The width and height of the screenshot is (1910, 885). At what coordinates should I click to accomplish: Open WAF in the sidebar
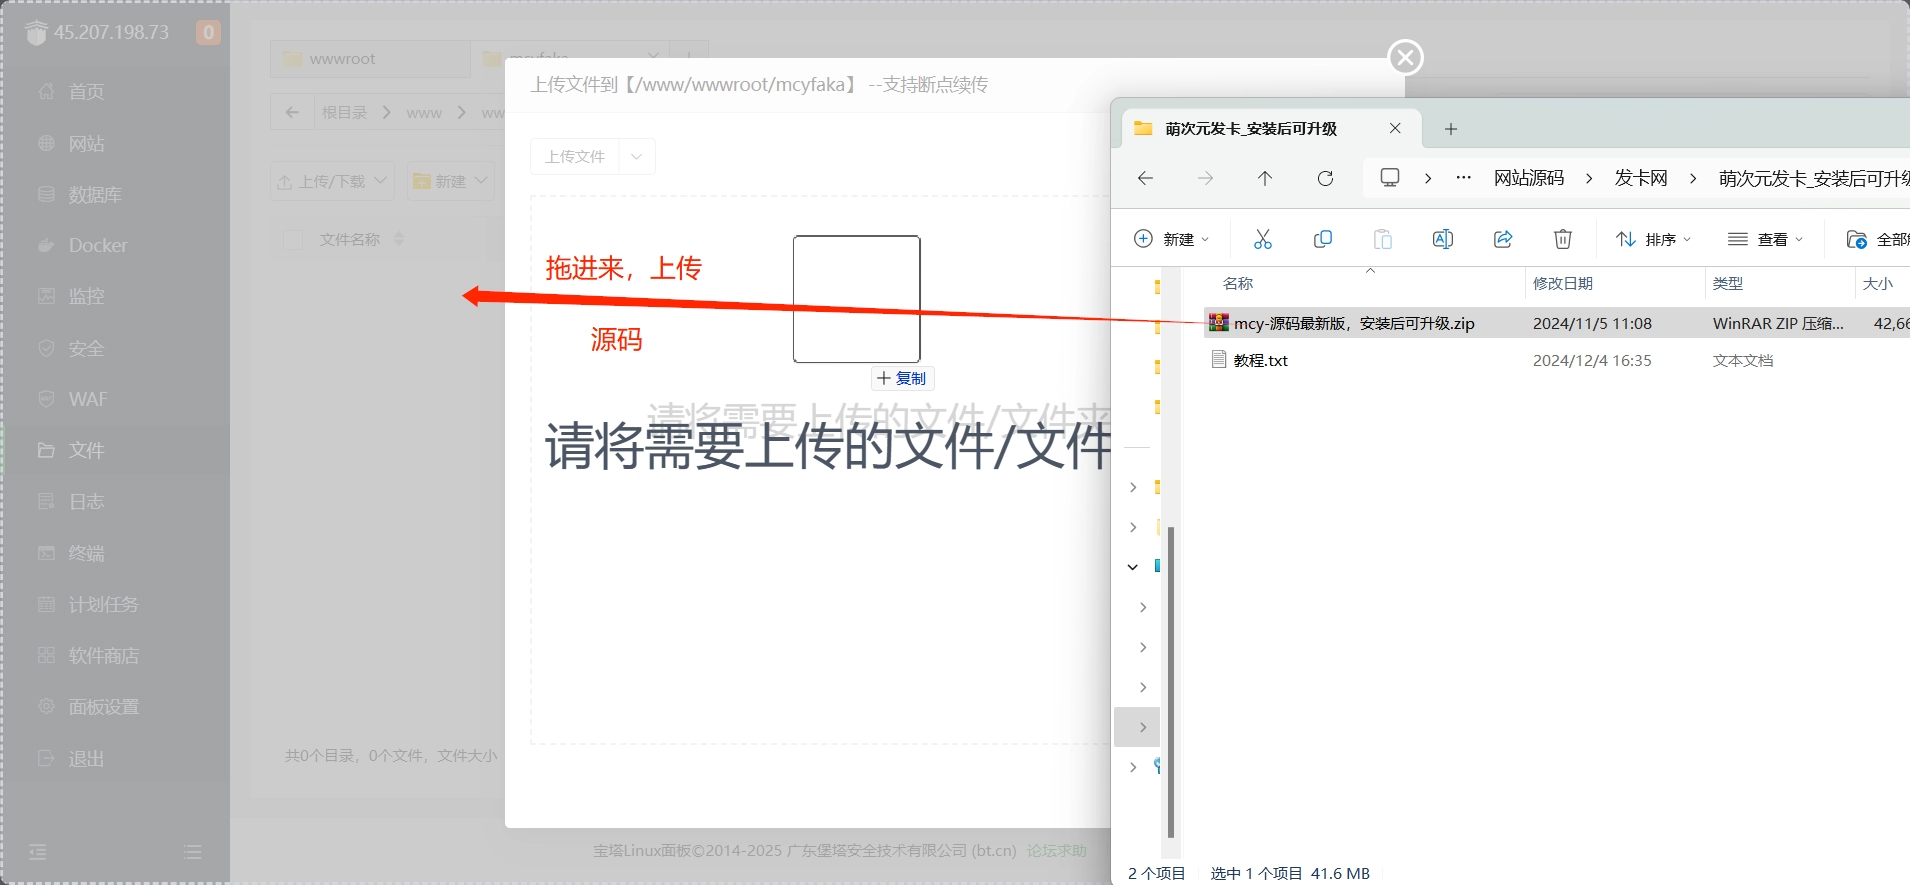(87, 400)
